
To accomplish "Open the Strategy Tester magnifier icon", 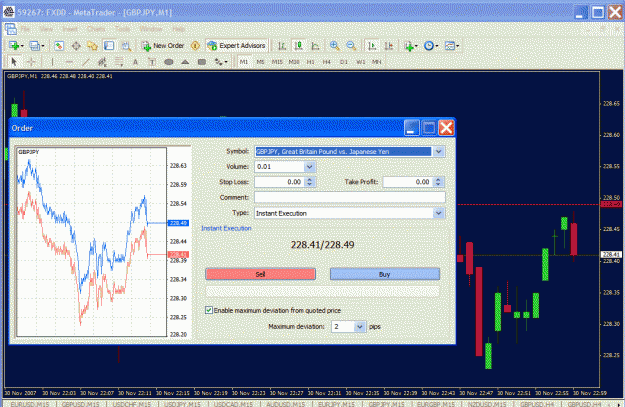I will pos(126,46).
